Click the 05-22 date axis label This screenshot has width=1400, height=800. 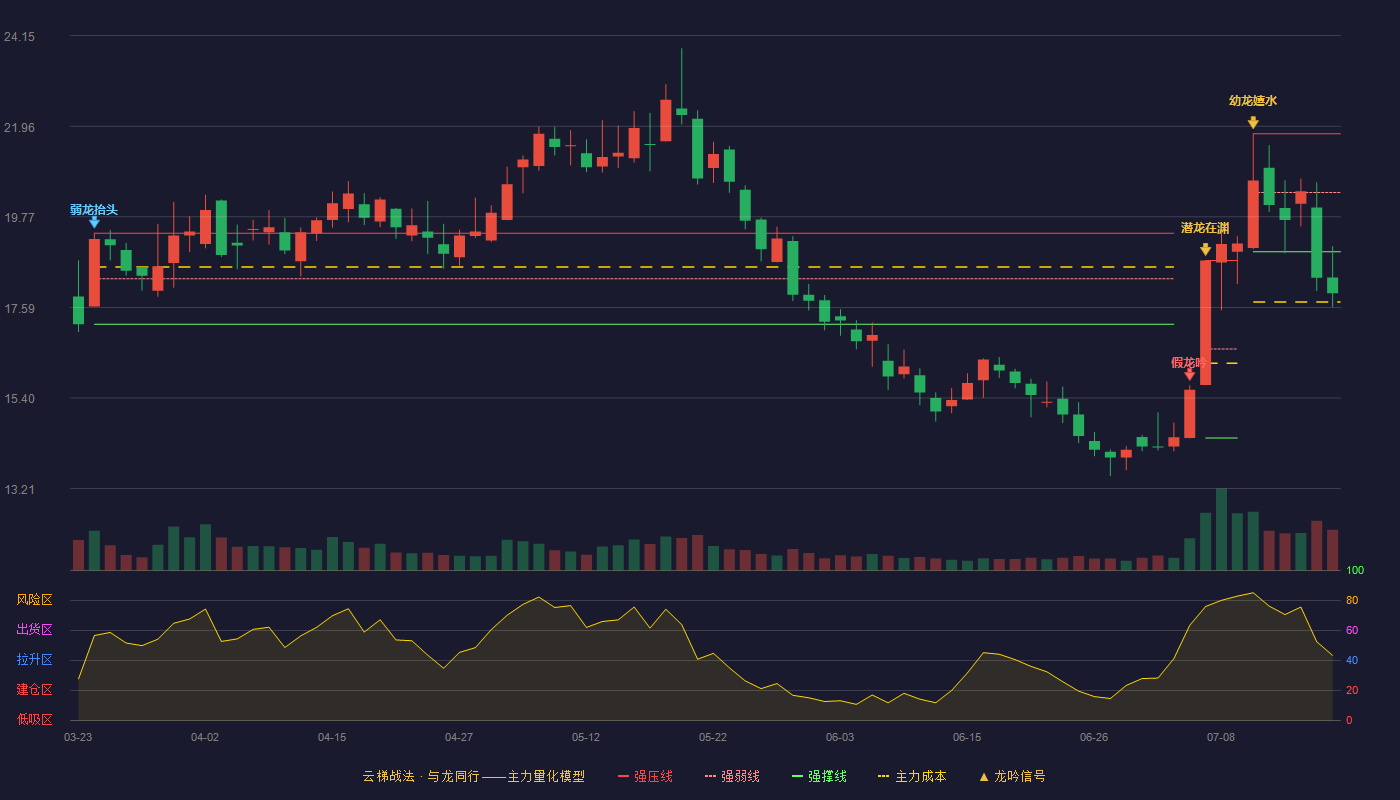(x=713, y=737)
